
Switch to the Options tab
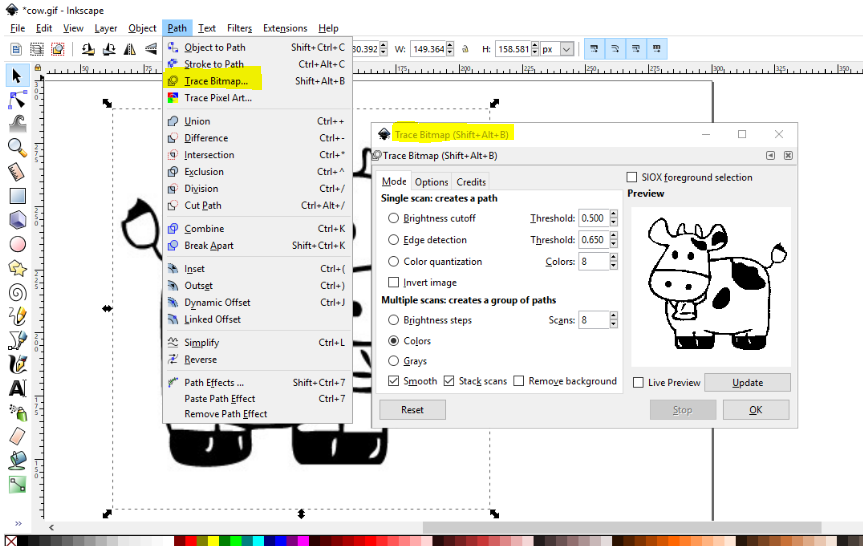(432, 182)
